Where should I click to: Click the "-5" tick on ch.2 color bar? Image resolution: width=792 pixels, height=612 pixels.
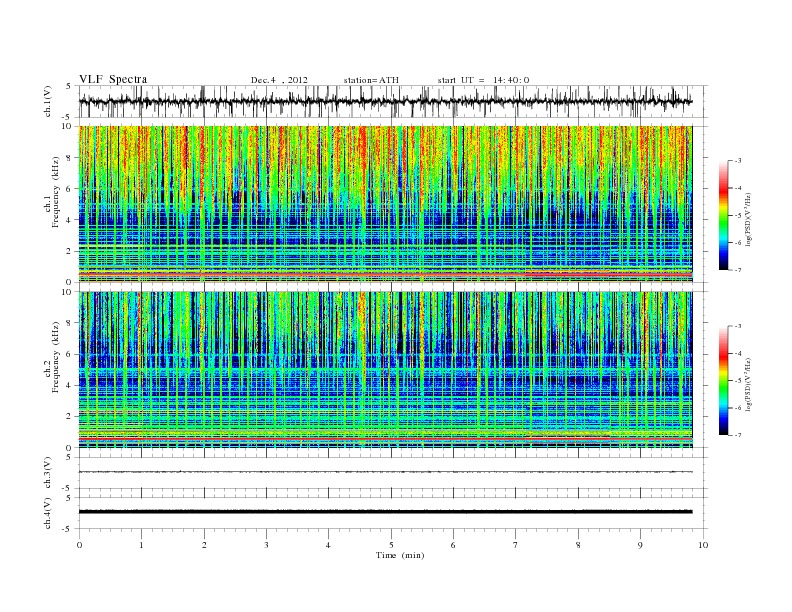coord(738,381)
